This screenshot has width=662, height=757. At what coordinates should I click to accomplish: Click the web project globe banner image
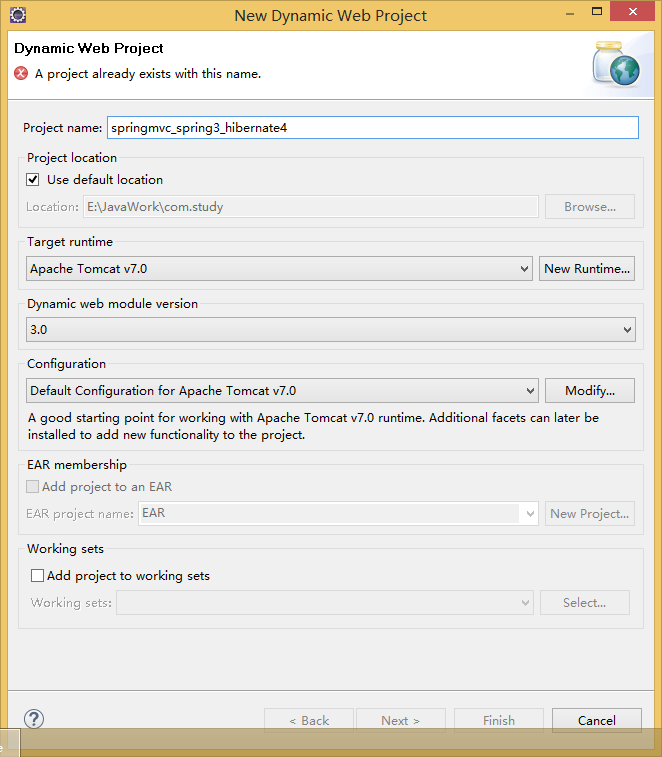point(615,63)
